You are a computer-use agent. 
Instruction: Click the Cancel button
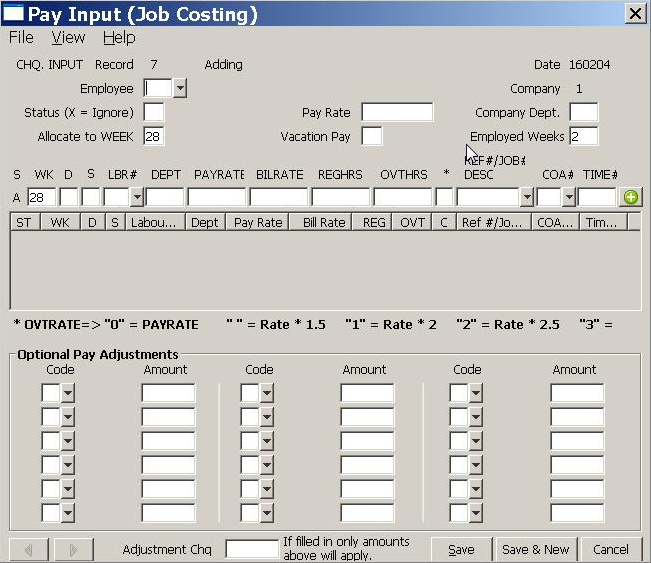click(x=611, y=550)
